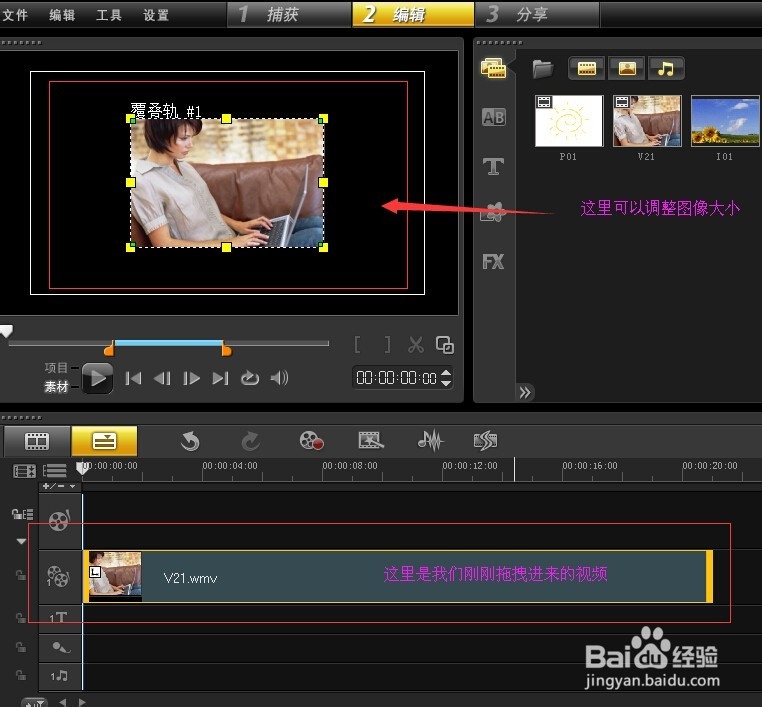Open the FX filter library

[493, 262]
